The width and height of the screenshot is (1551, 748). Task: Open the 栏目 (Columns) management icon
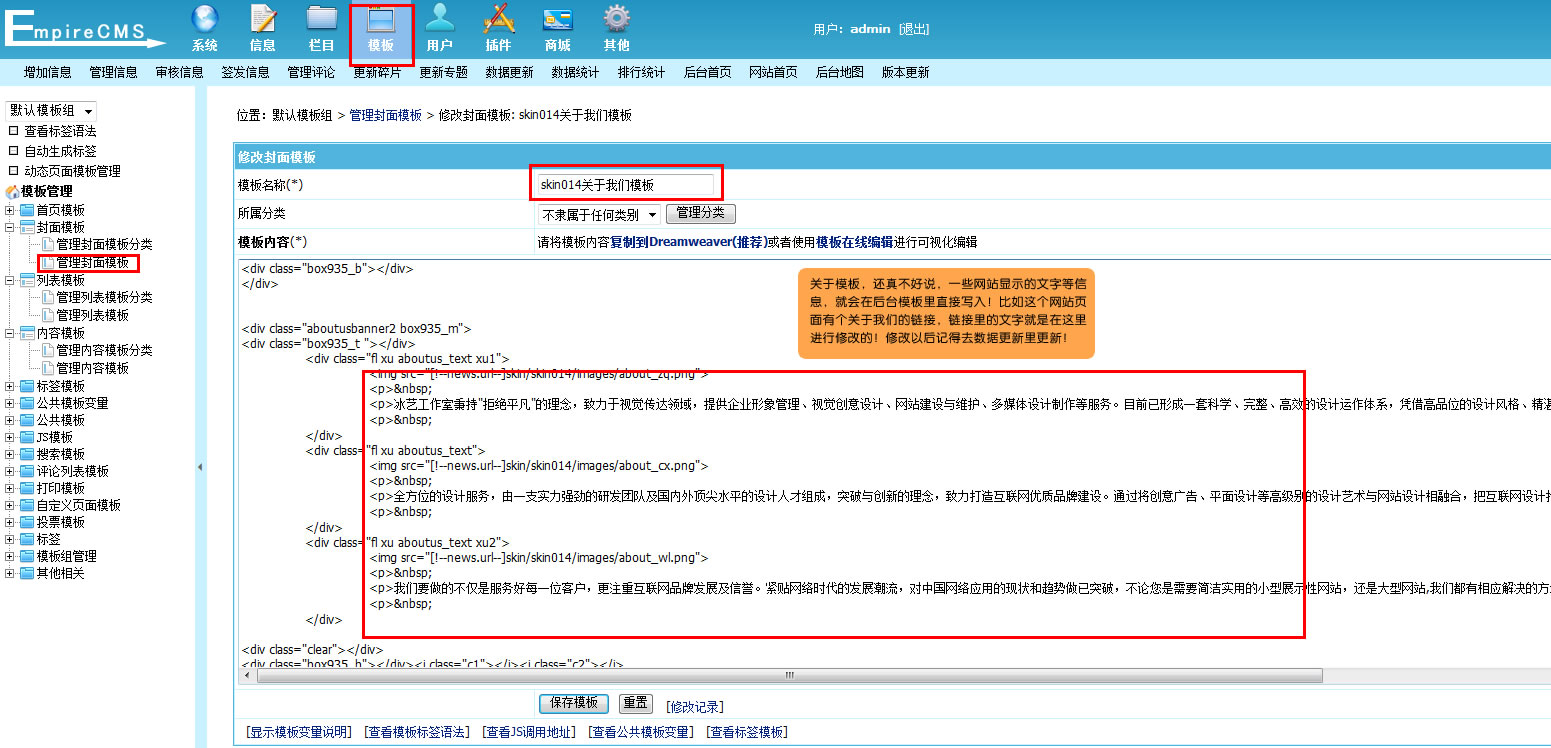(x=321, y=27)
